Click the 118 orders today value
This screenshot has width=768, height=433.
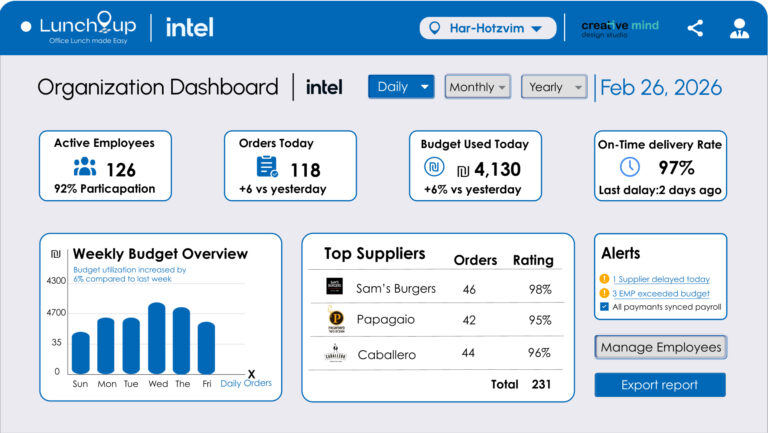click(305, 170)
